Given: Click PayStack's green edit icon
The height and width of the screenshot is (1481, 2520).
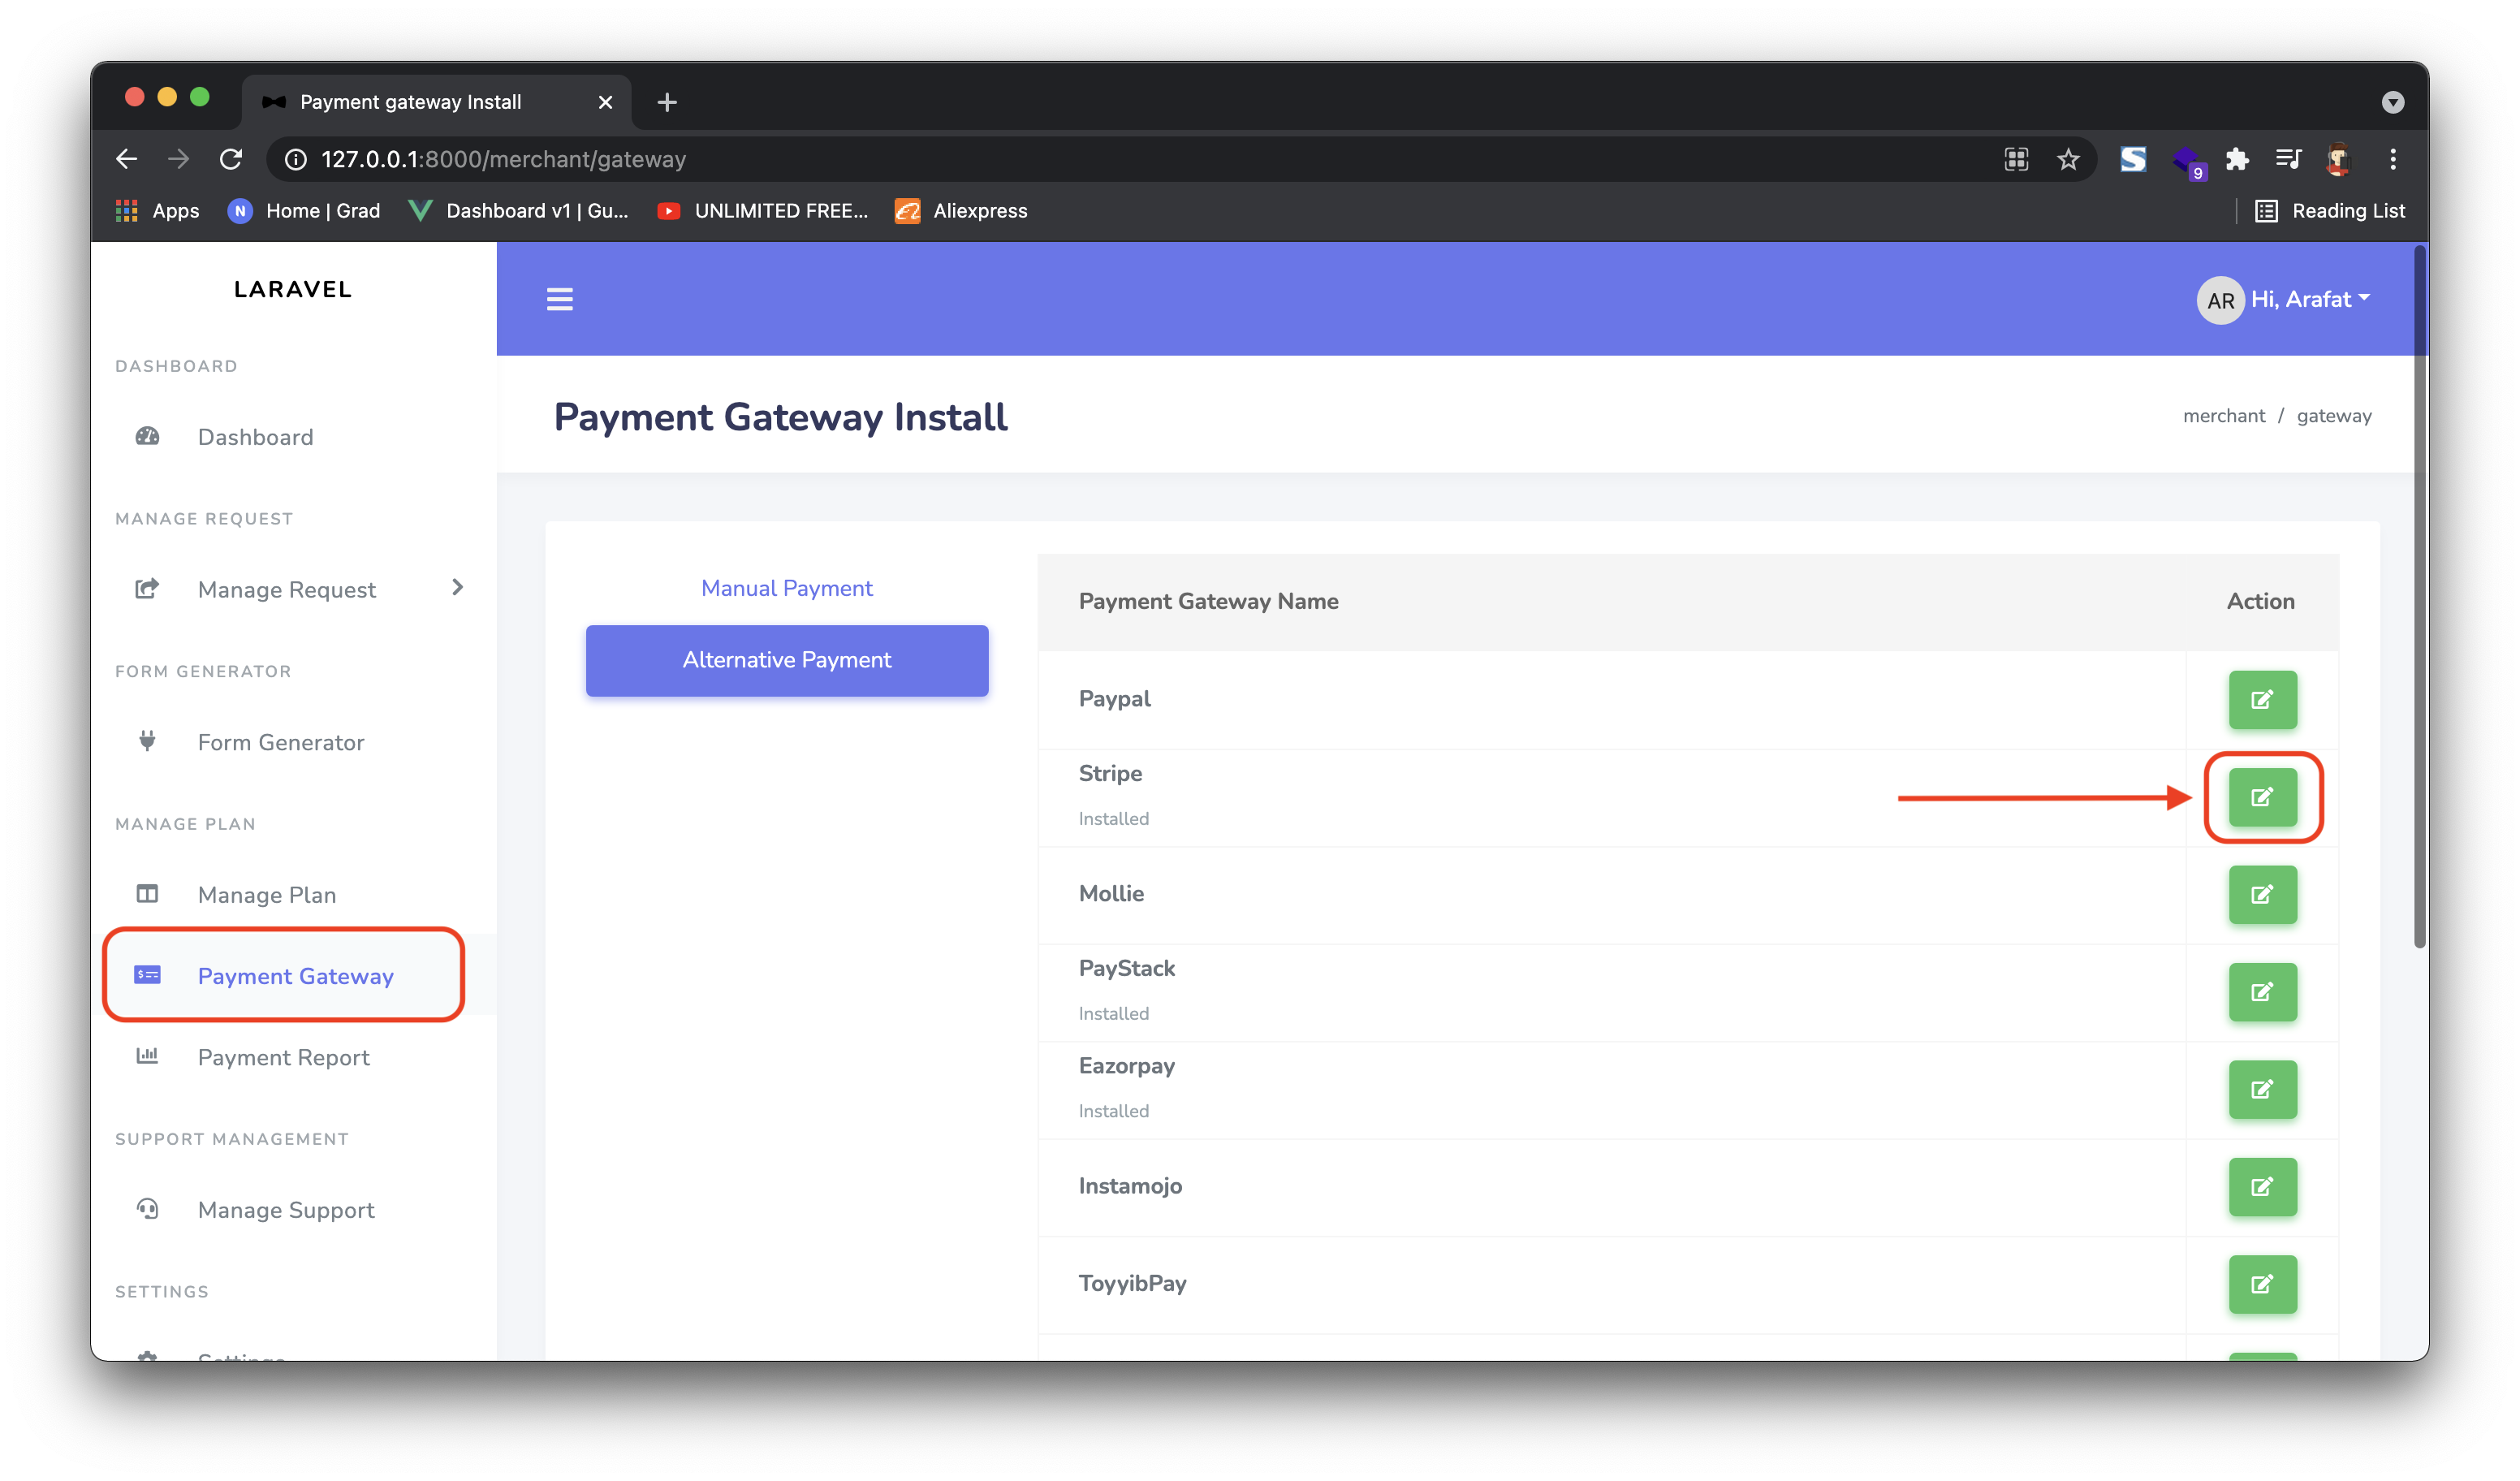Looking at the screenshot, I should 2262,992.
